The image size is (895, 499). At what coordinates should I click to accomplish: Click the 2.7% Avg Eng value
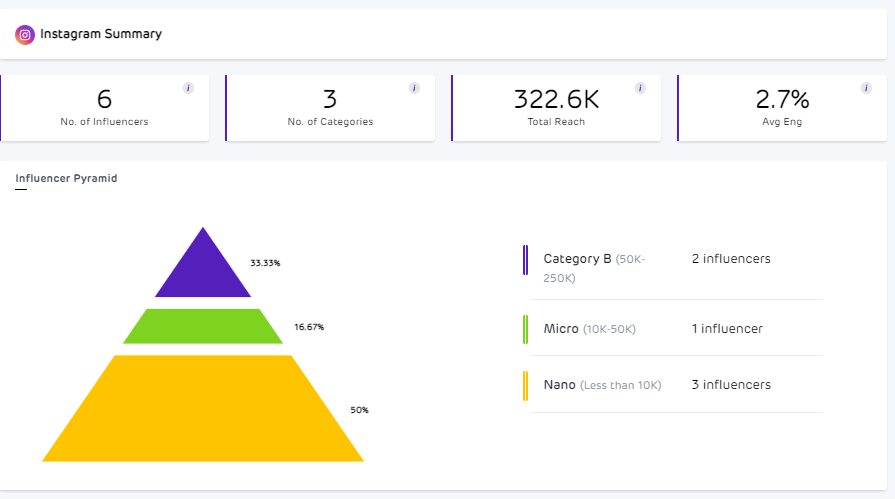(x=781, y=99)
